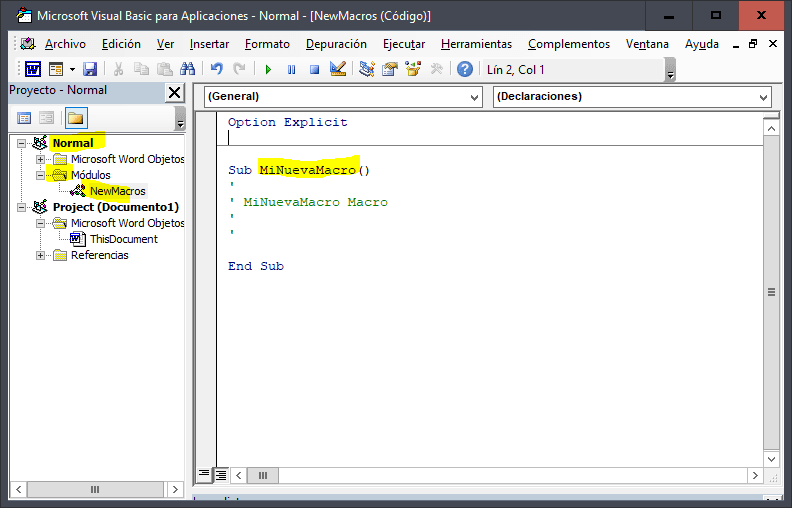This screenshot has width=792, height=508.
Task: Click code editor scroll-down arrow
Action: (771, 459)
